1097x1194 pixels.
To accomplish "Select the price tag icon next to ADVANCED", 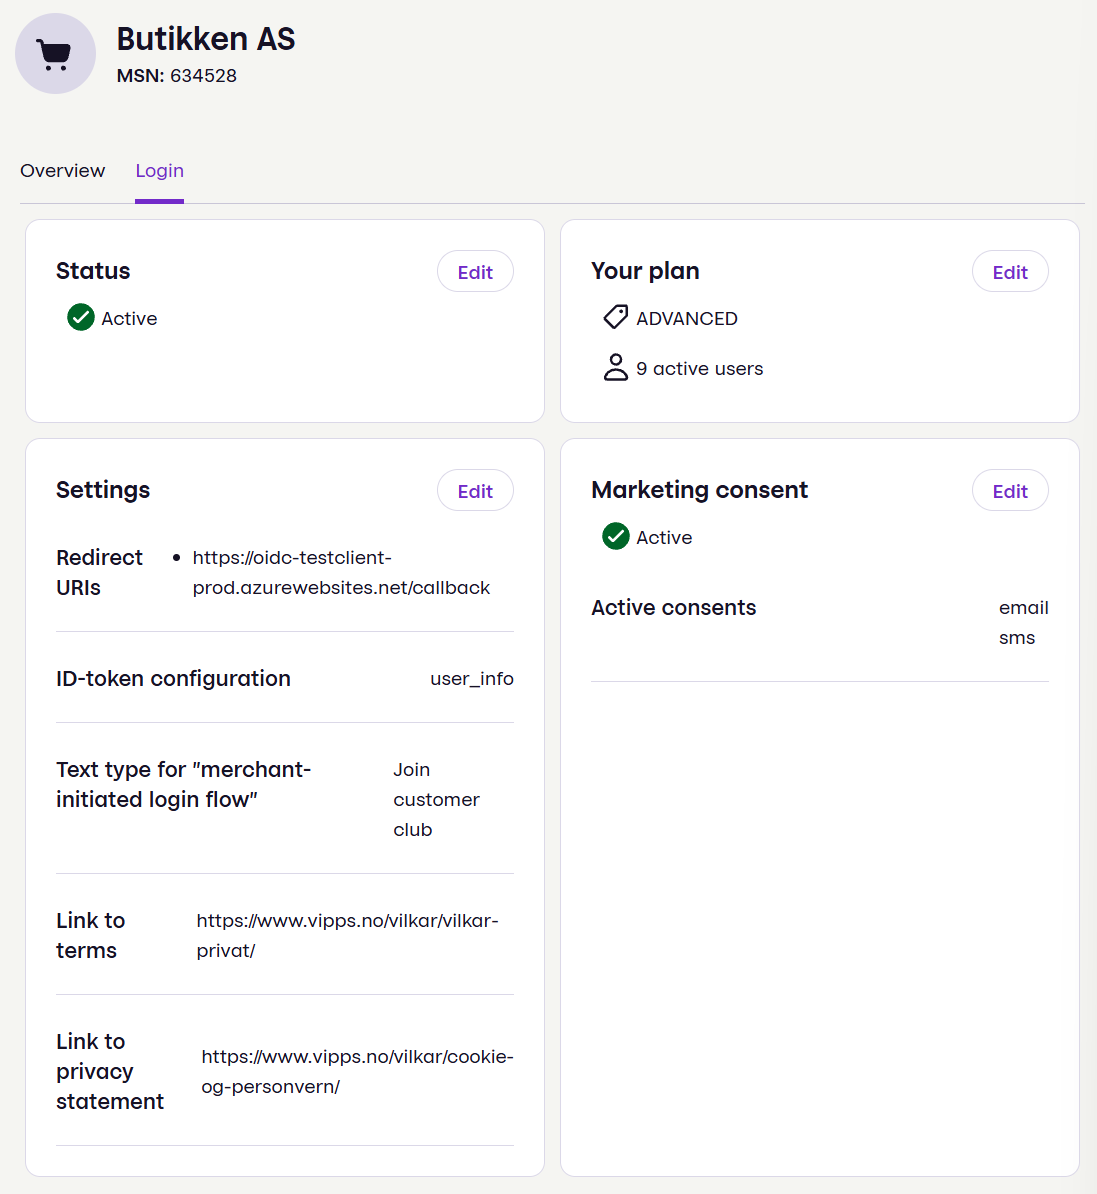I will pos(615,316).
